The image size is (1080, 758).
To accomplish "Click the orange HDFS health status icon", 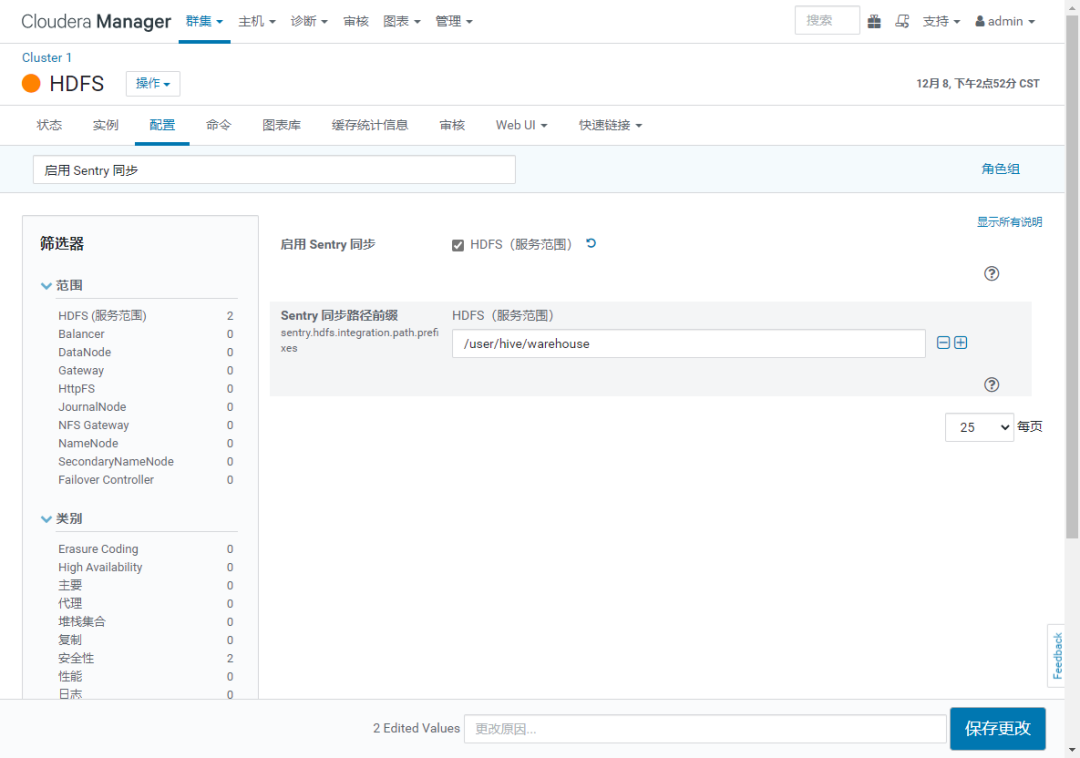I will (x=31, y=83).
